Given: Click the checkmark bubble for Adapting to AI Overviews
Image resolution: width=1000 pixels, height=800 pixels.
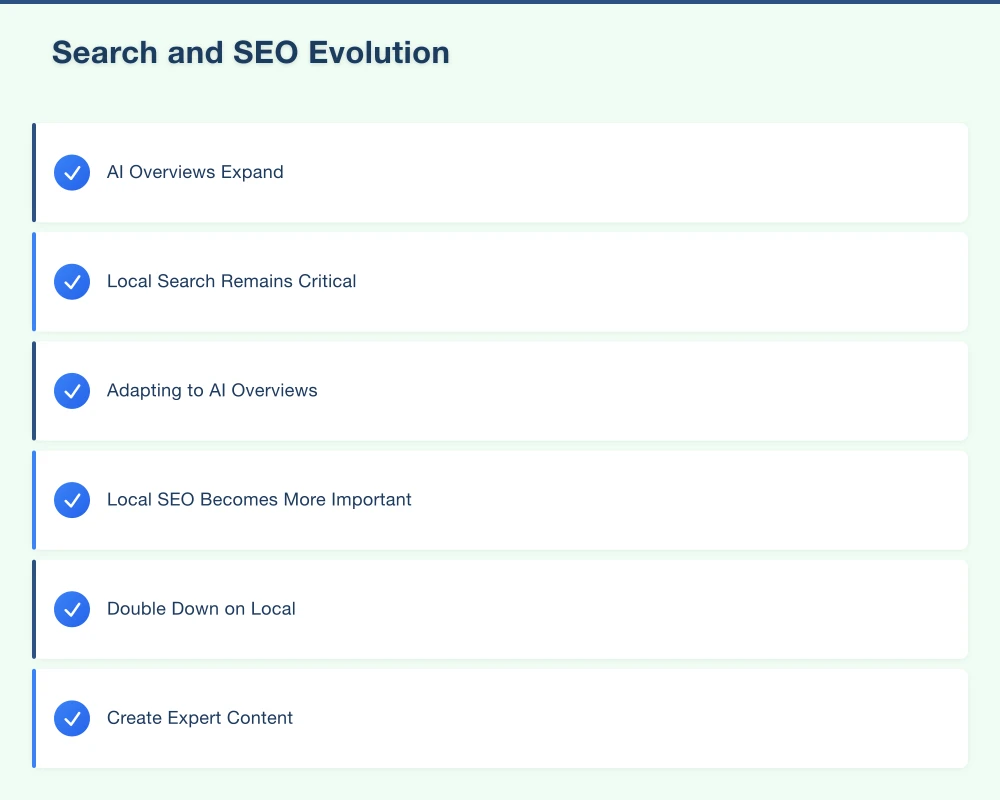Looking at the screenshot, I should 71,390.
